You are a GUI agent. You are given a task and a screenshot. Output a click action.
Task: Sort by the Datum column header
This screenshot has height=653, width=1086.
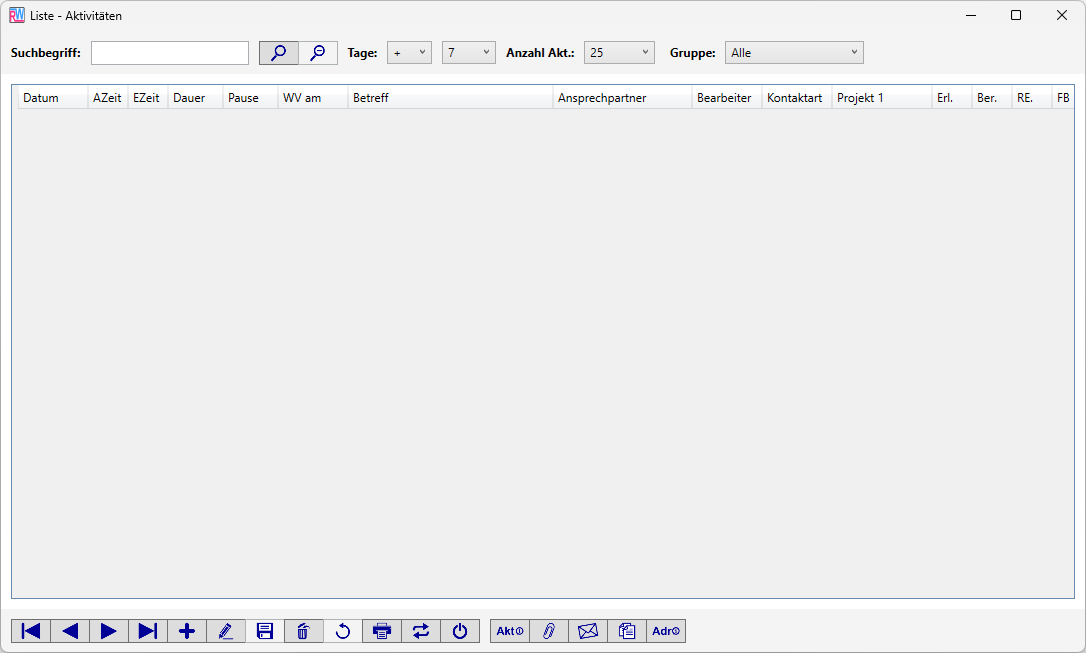point(53,98)
